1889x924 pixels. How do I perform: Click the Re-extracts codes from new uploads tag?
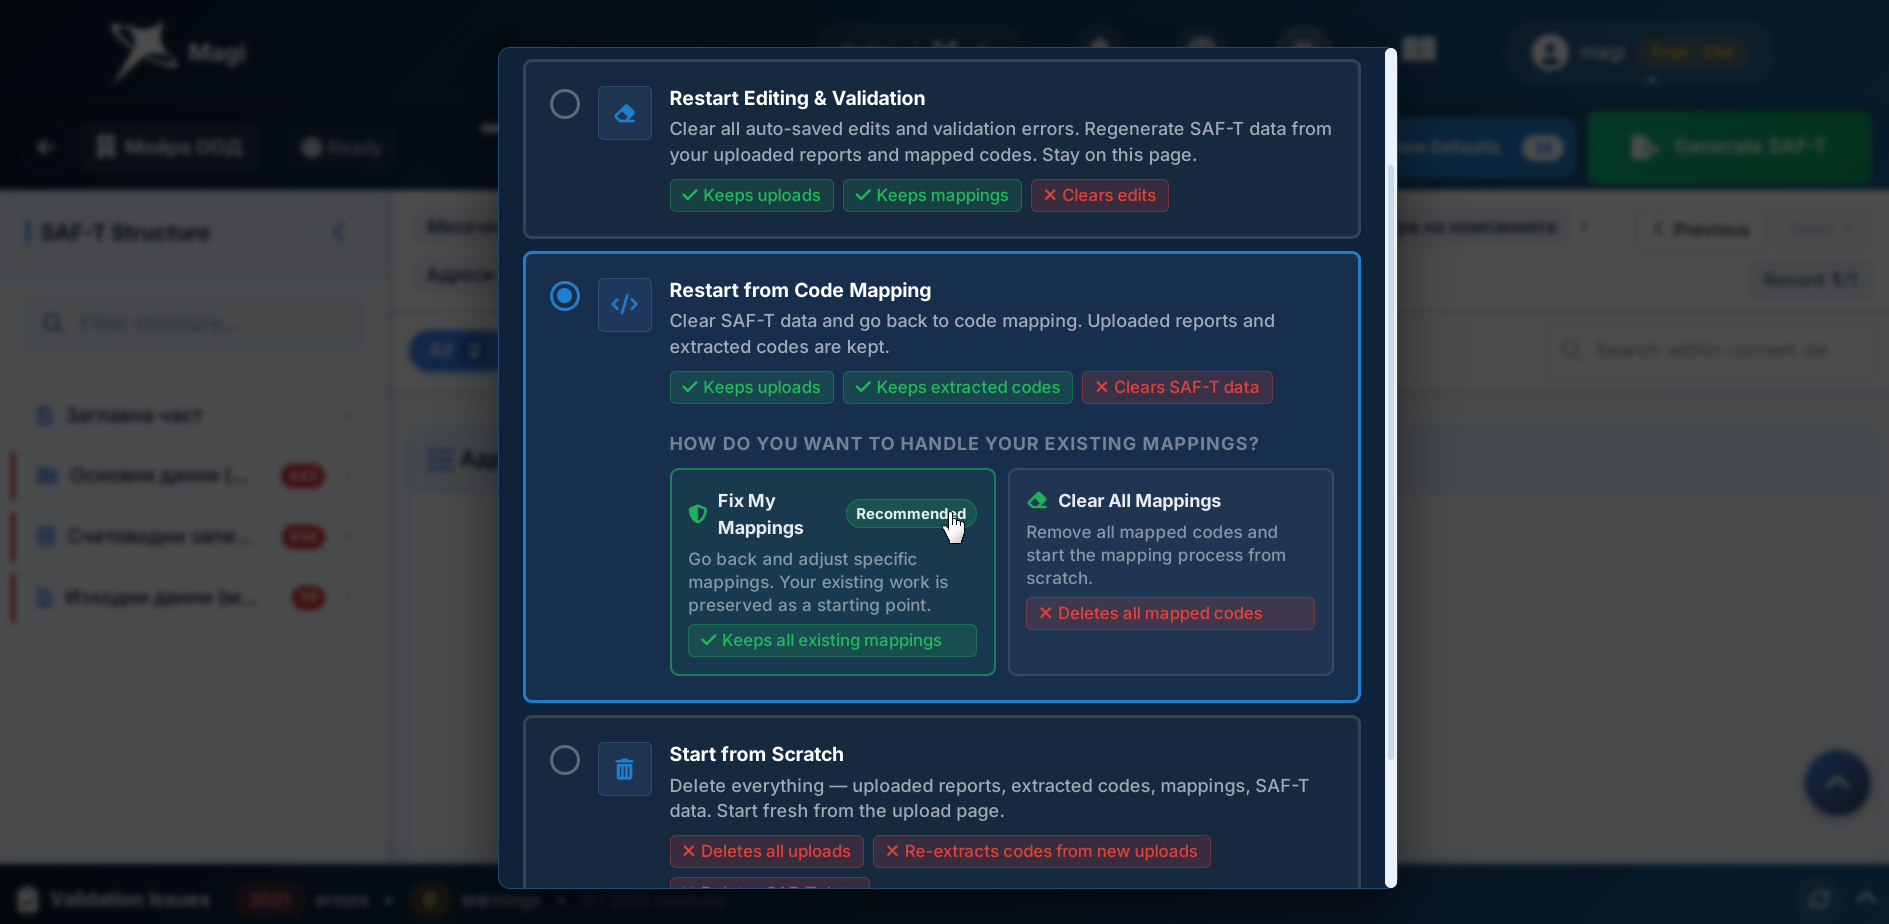[1042, 851]
